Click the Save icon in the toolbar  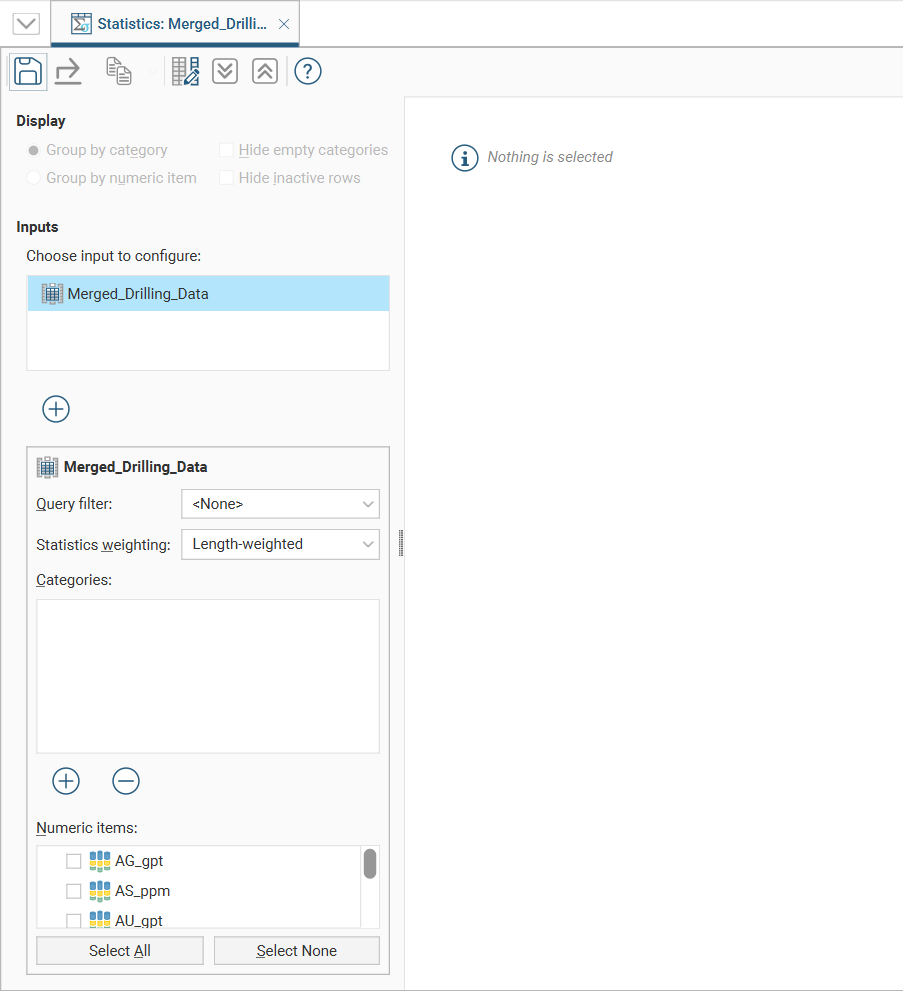click(28, 71)
